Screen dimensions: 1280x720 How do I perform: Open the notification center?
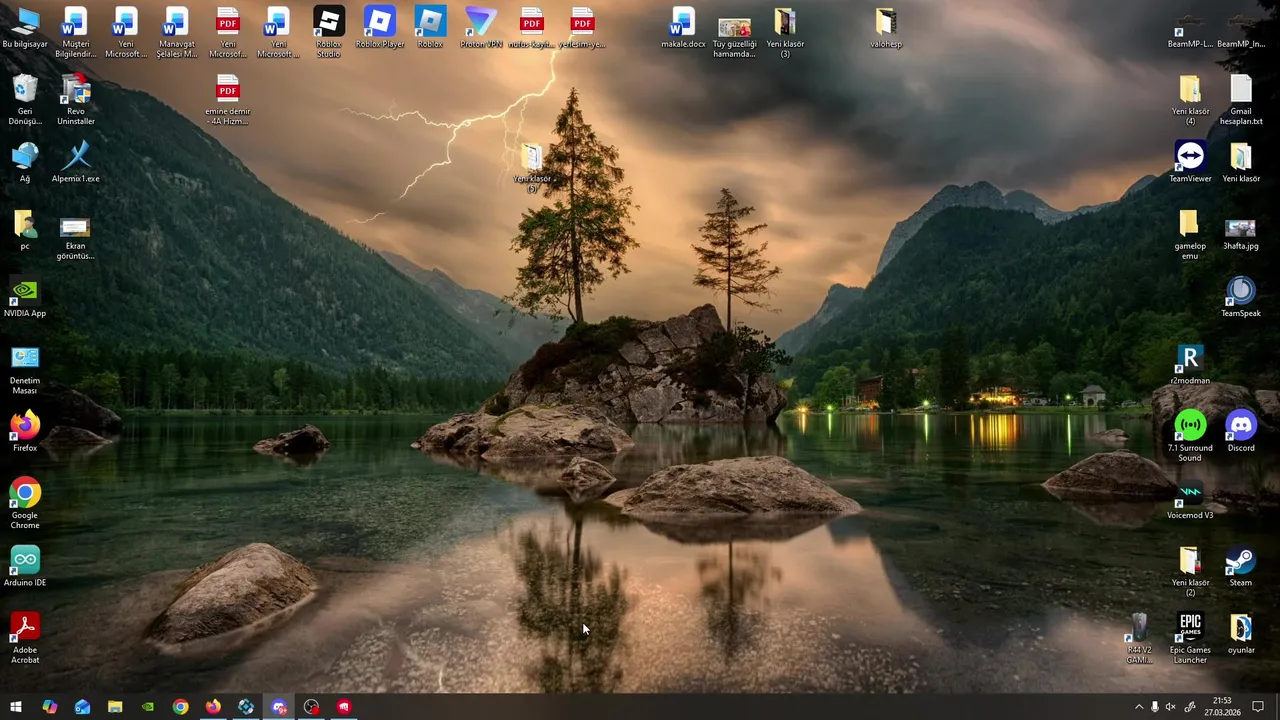pyautogui.click(x=1258, y=707)
